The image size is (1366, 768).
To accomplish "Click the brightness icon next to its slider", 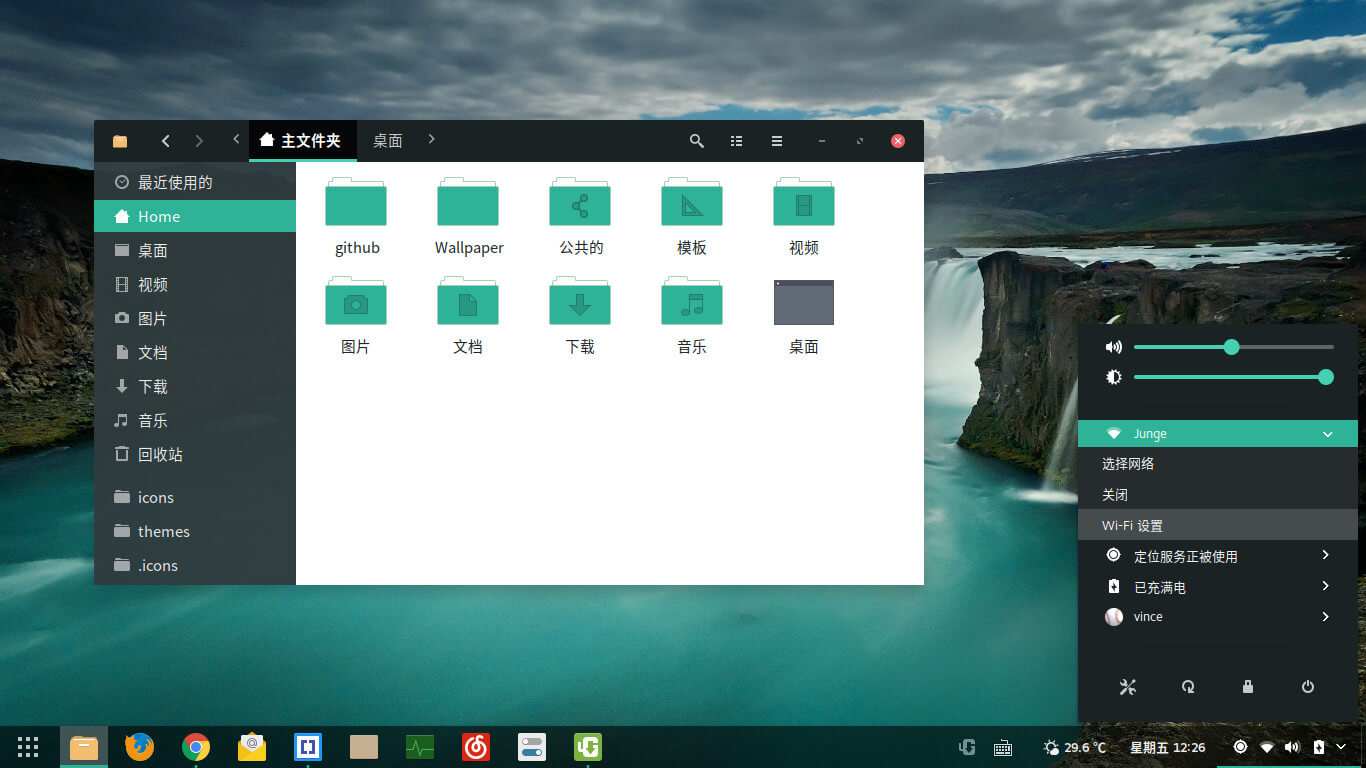I will point(1113,377).
